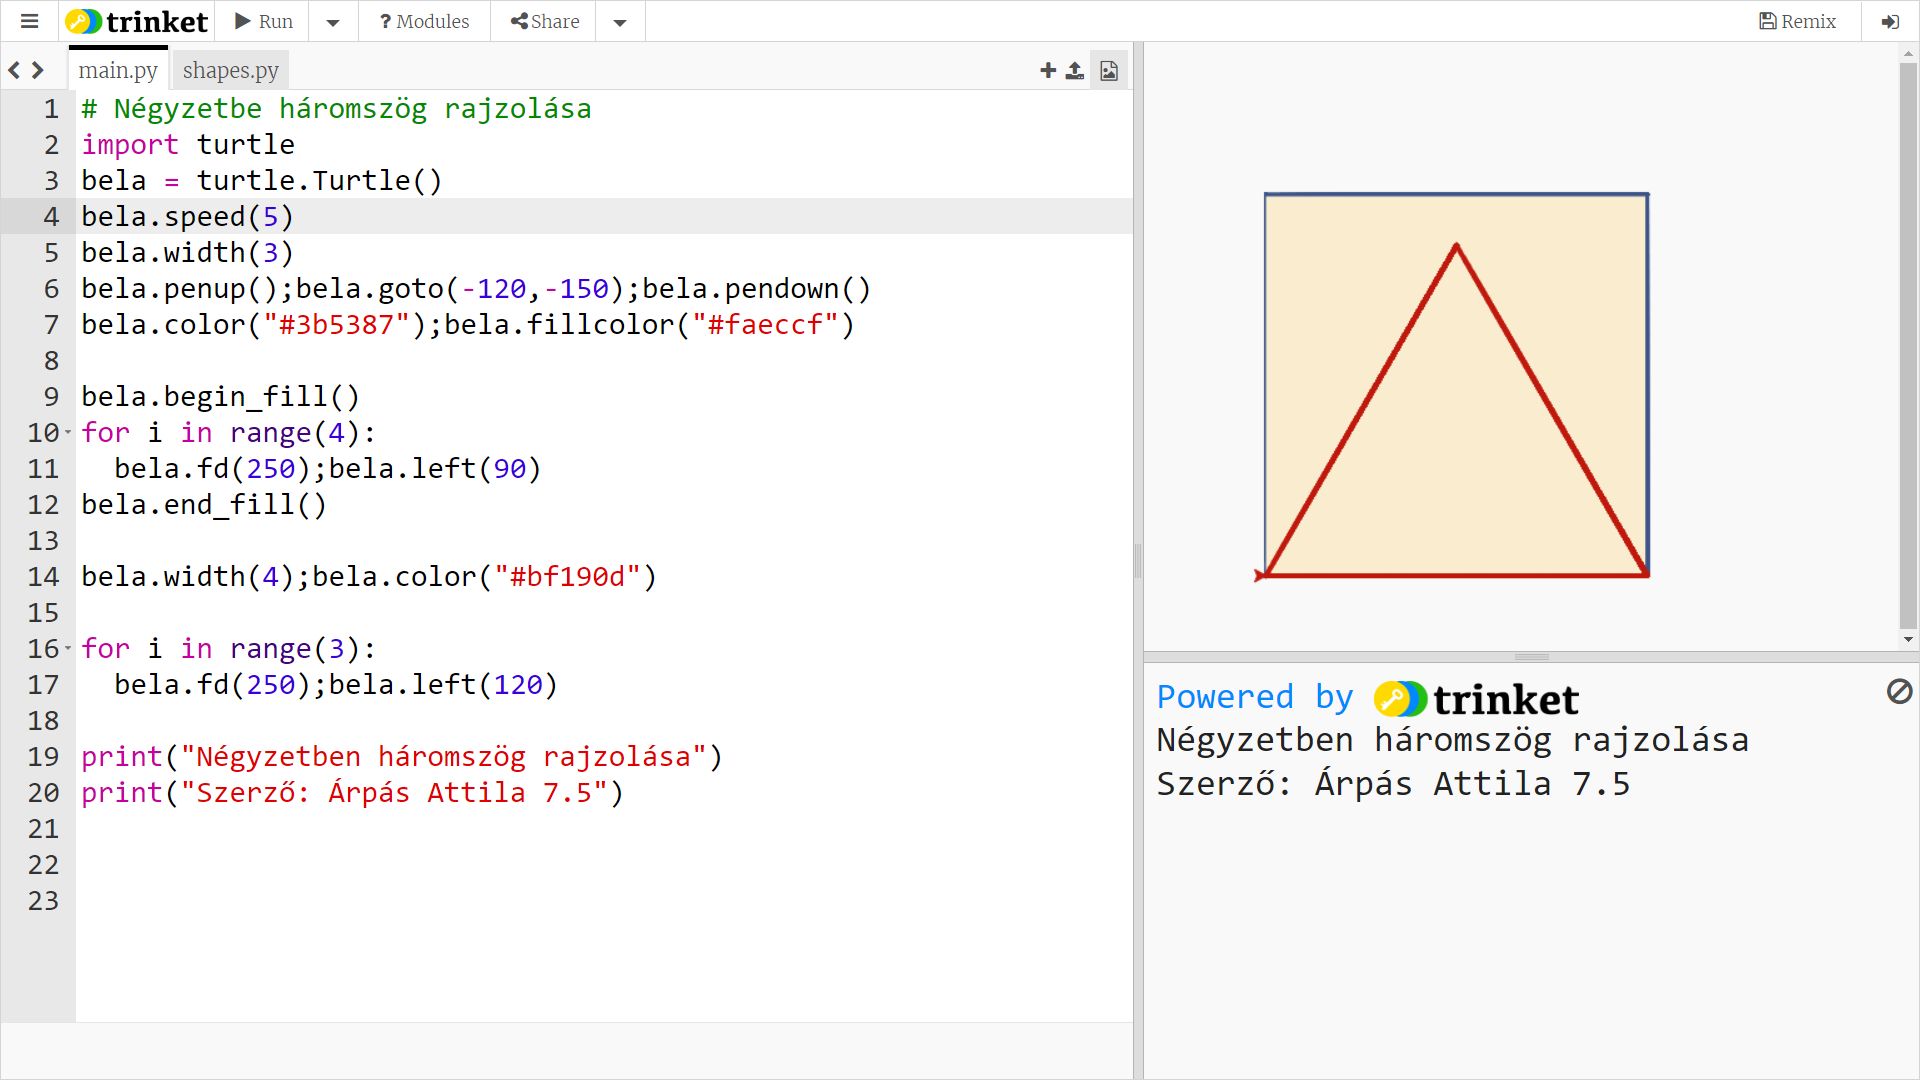Screen dimensions: 1920x1080
Task: Click the Remix button
Action: click(x=1797, y=21)
